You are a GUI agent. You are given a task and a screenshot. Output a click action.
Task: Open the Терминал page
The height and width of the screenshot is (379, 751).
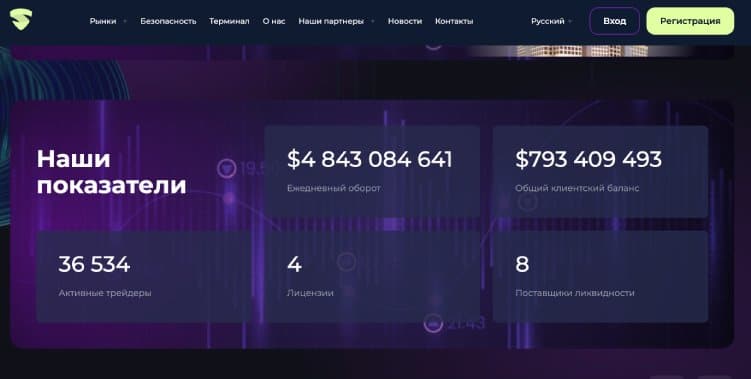click(x=229, y=21)
